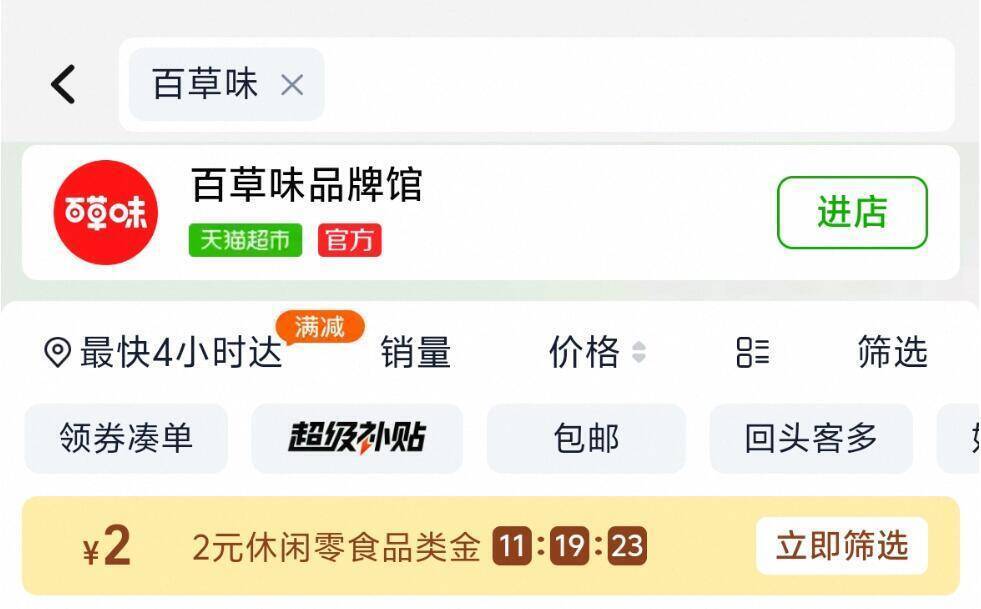This screenshot has width=981, height=609.
Task: Open the 百草味品牌馆 store title
Action: [306, 185]
